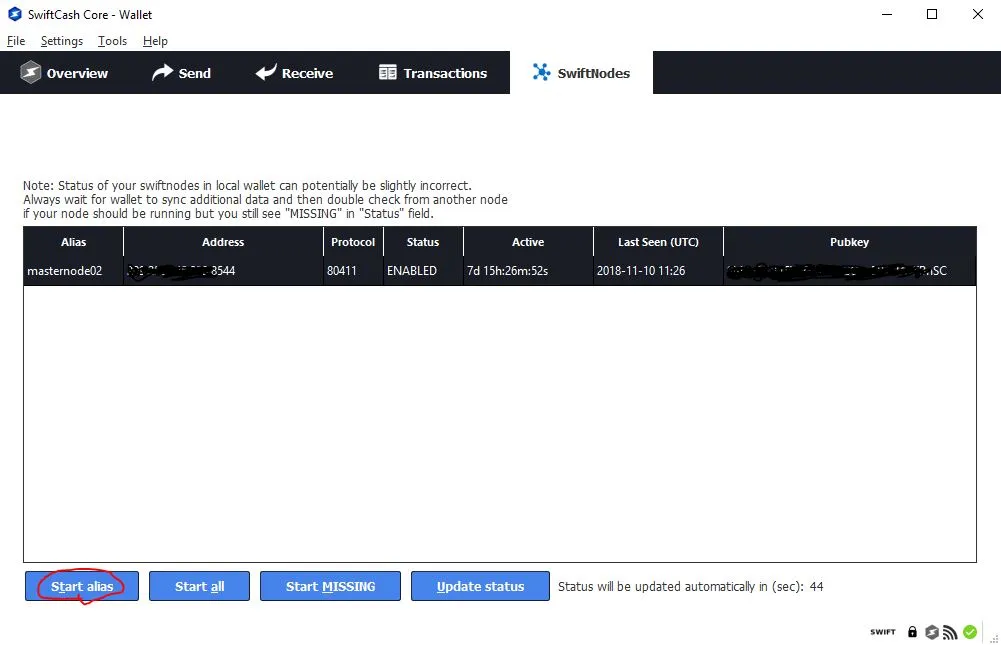The height and width of the screenshot is (645, 1001).
Task: Open the File menu
Action: click(x=16, y=41)
